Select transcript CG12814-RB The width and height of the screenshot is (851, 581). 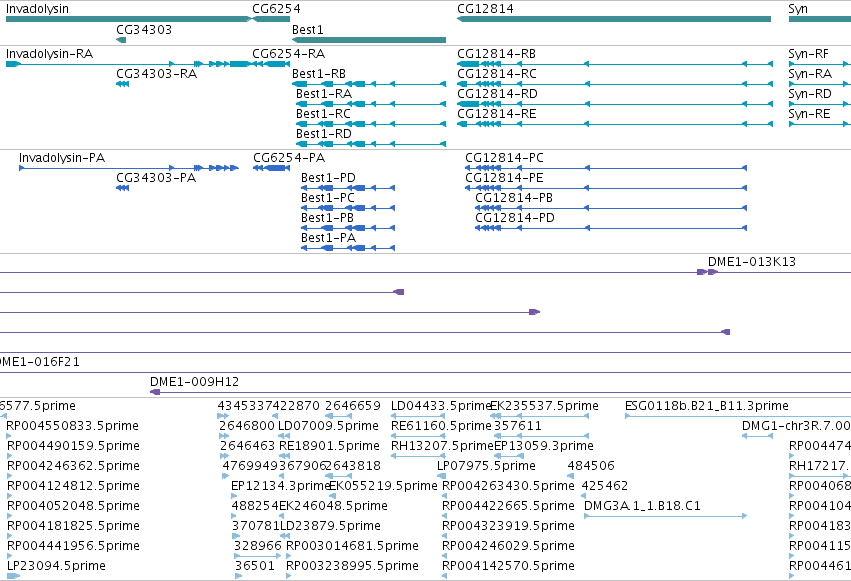click(615, 64)
